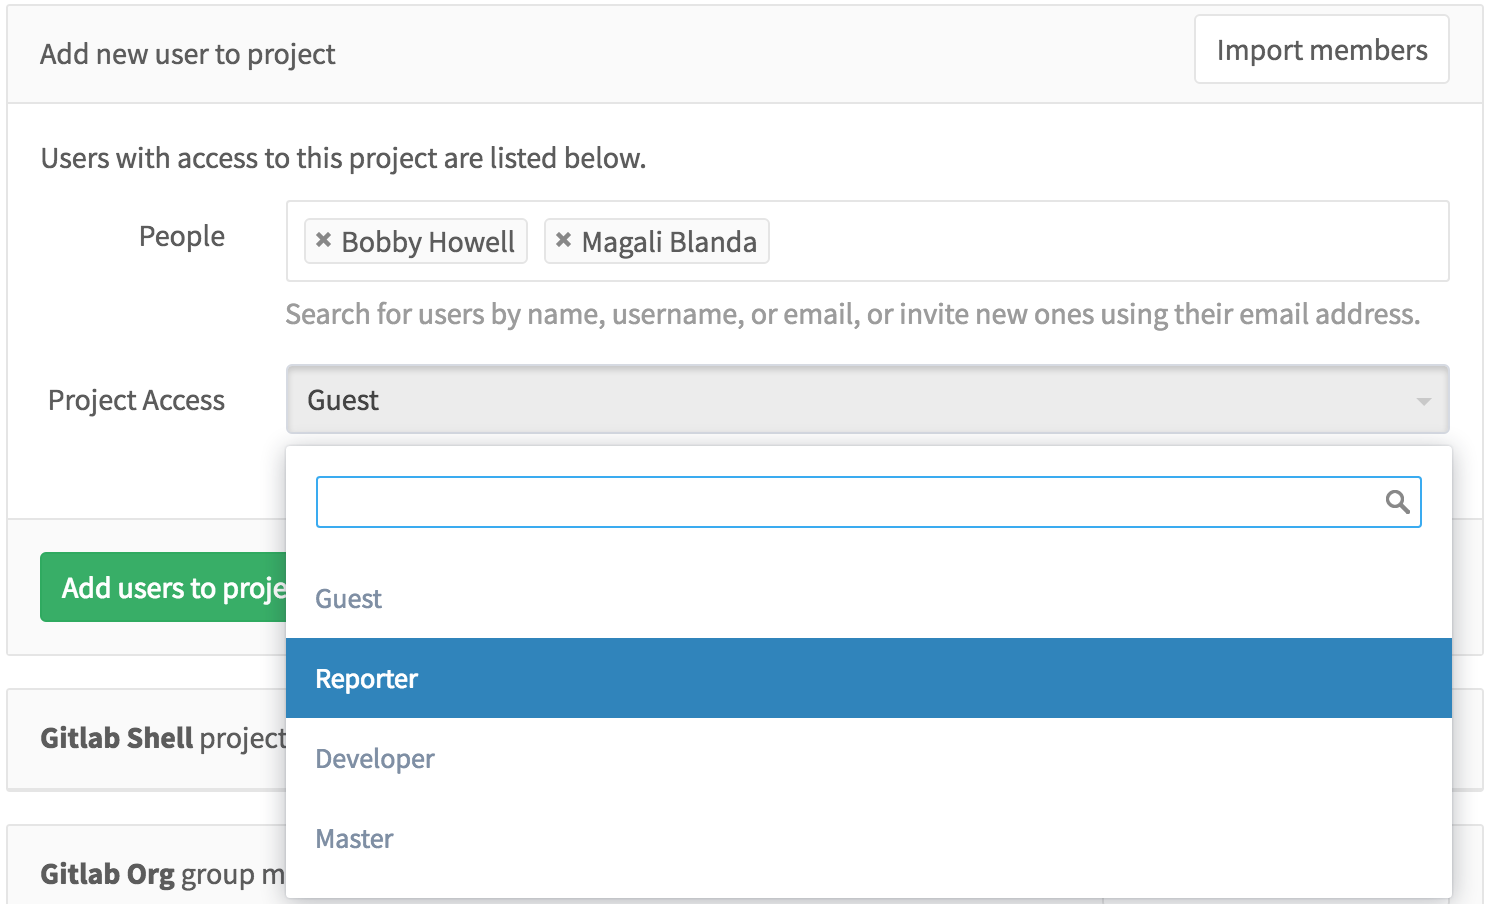Click the Project Access dropdown arrow
Viewport: 1488px width, 904px height.
pos(1423,401)
